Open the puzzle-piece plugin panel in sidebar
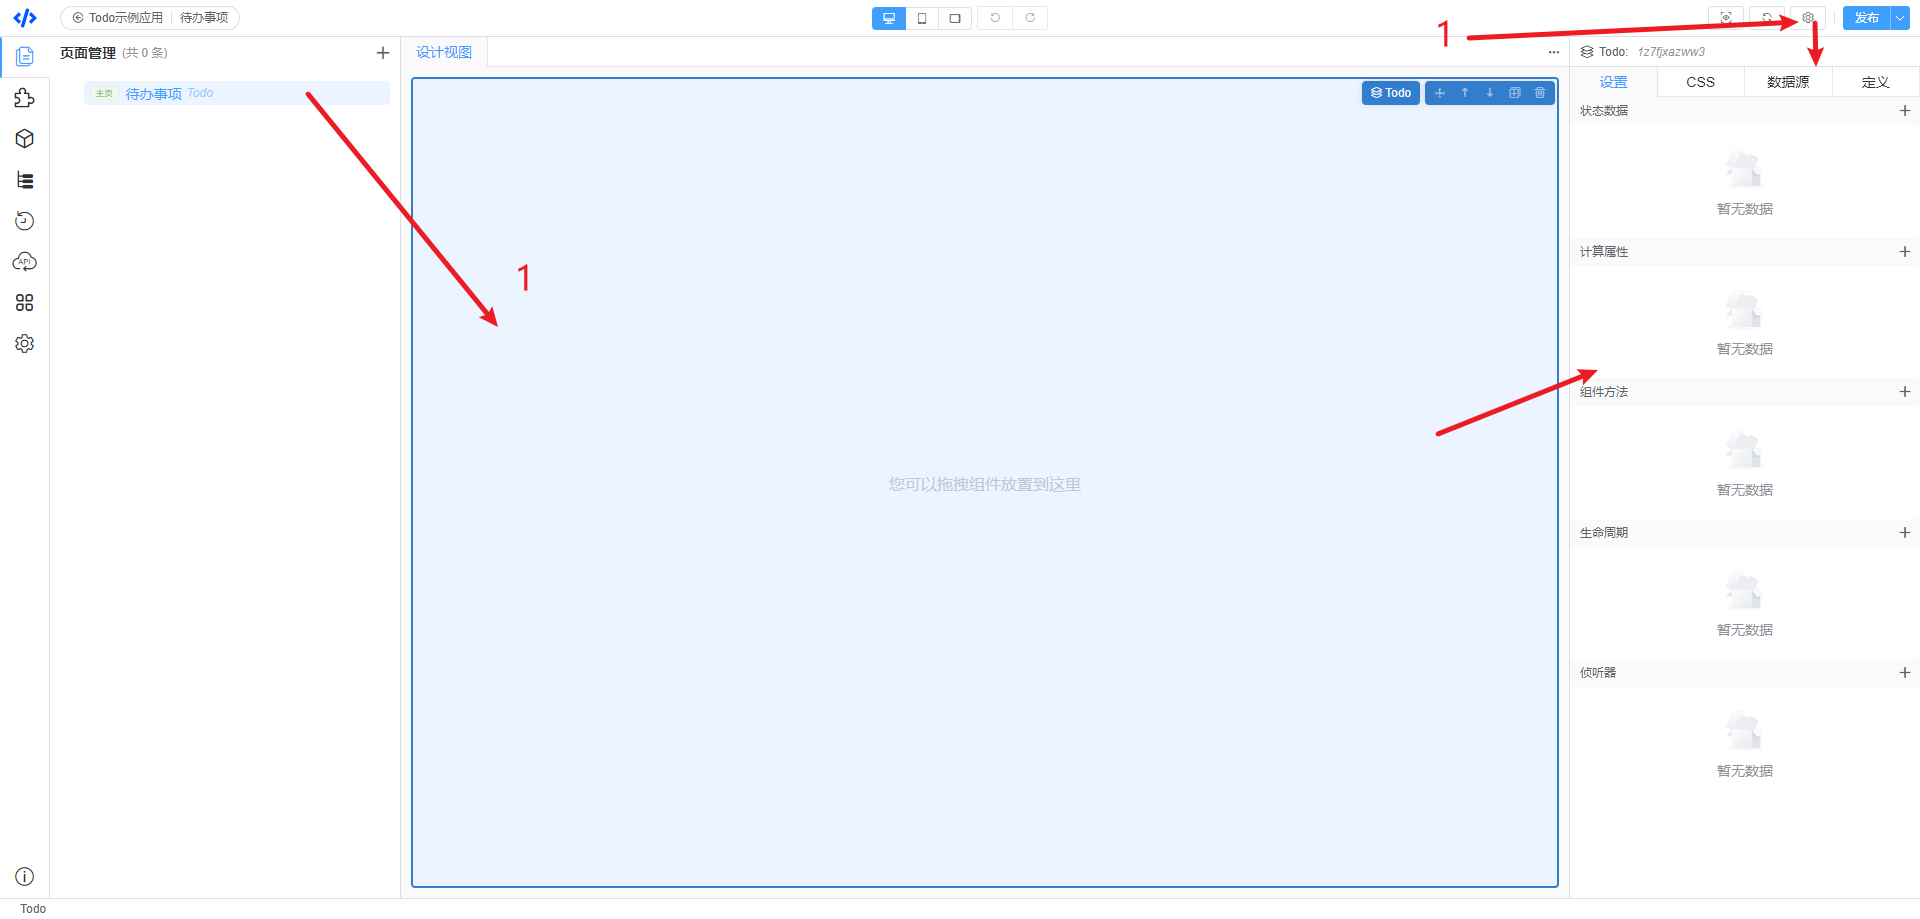1920x919 pixels. (24, 98)
